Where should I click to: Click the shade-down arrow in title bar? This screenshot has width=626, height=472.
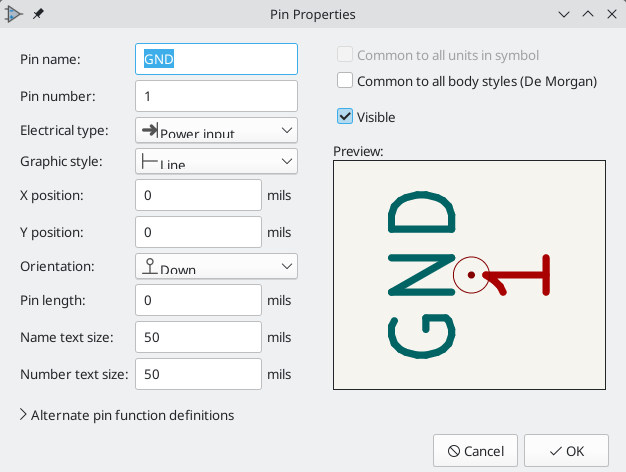tap(564, 15)
